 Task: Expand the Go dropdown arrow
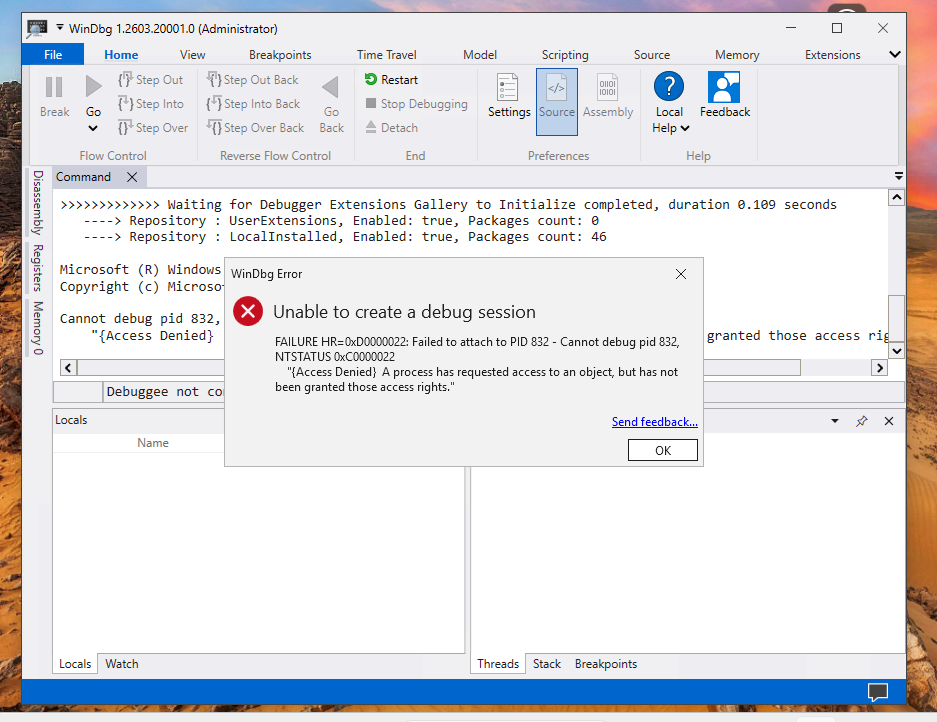point(93,128)
